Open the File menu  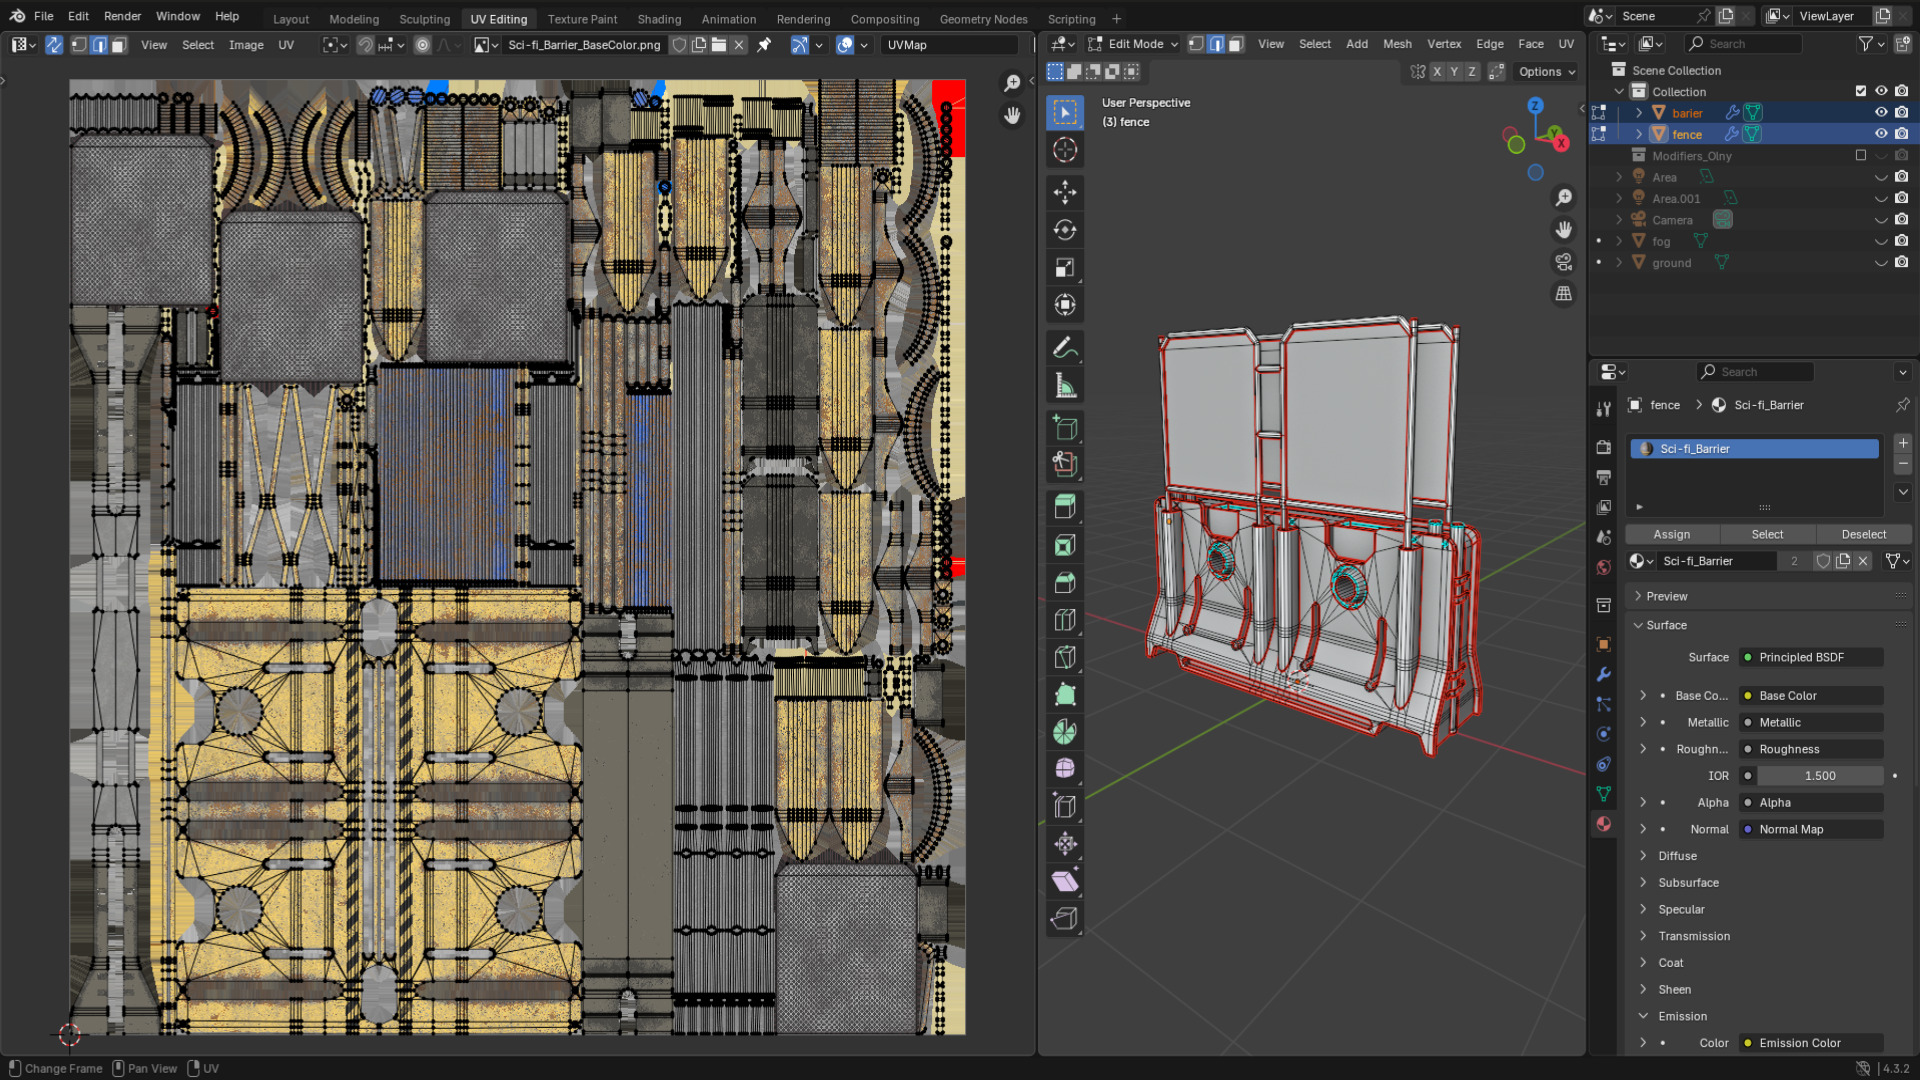pos(44,16)
